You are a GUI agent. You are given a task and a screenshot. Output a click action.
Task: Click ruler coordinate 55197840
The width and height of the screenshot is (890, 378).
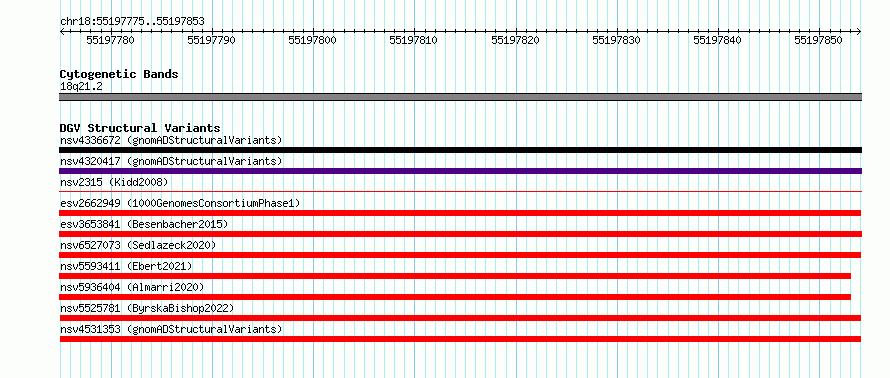point(717,41)
